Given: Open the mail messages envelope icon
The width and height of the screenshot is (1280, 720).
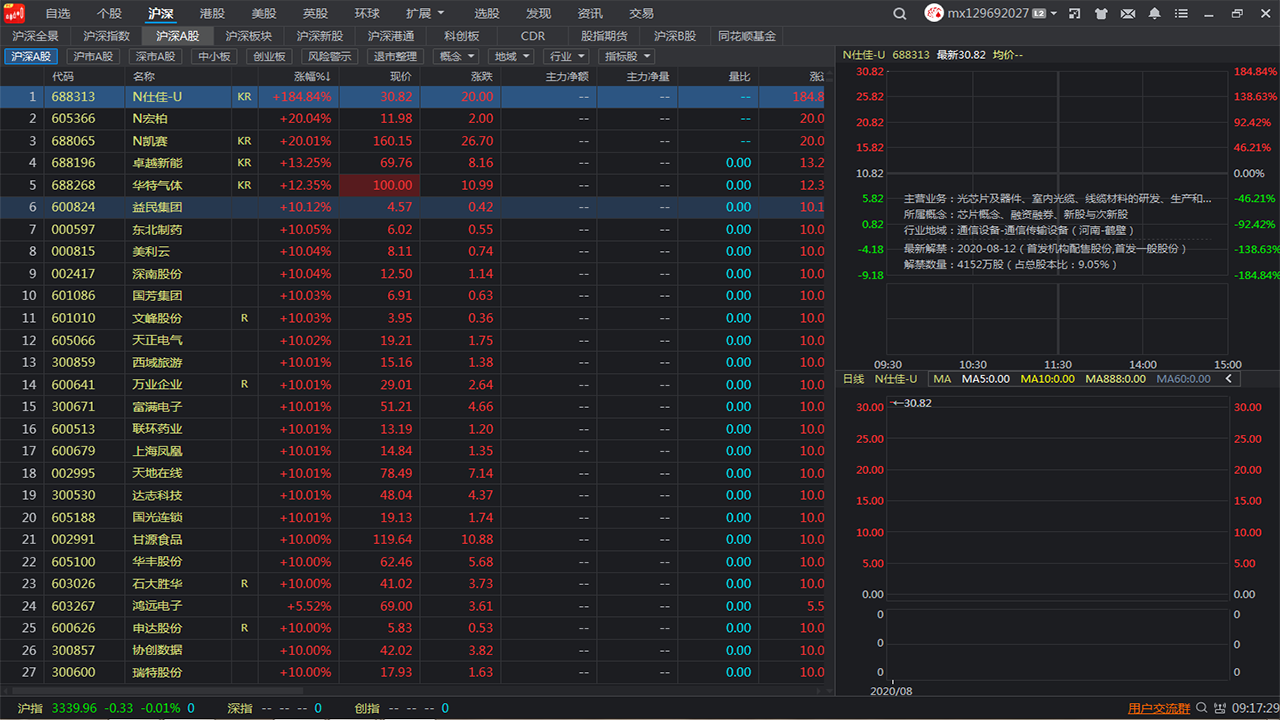Looking at the screenshot, I should coord(1128,13).
